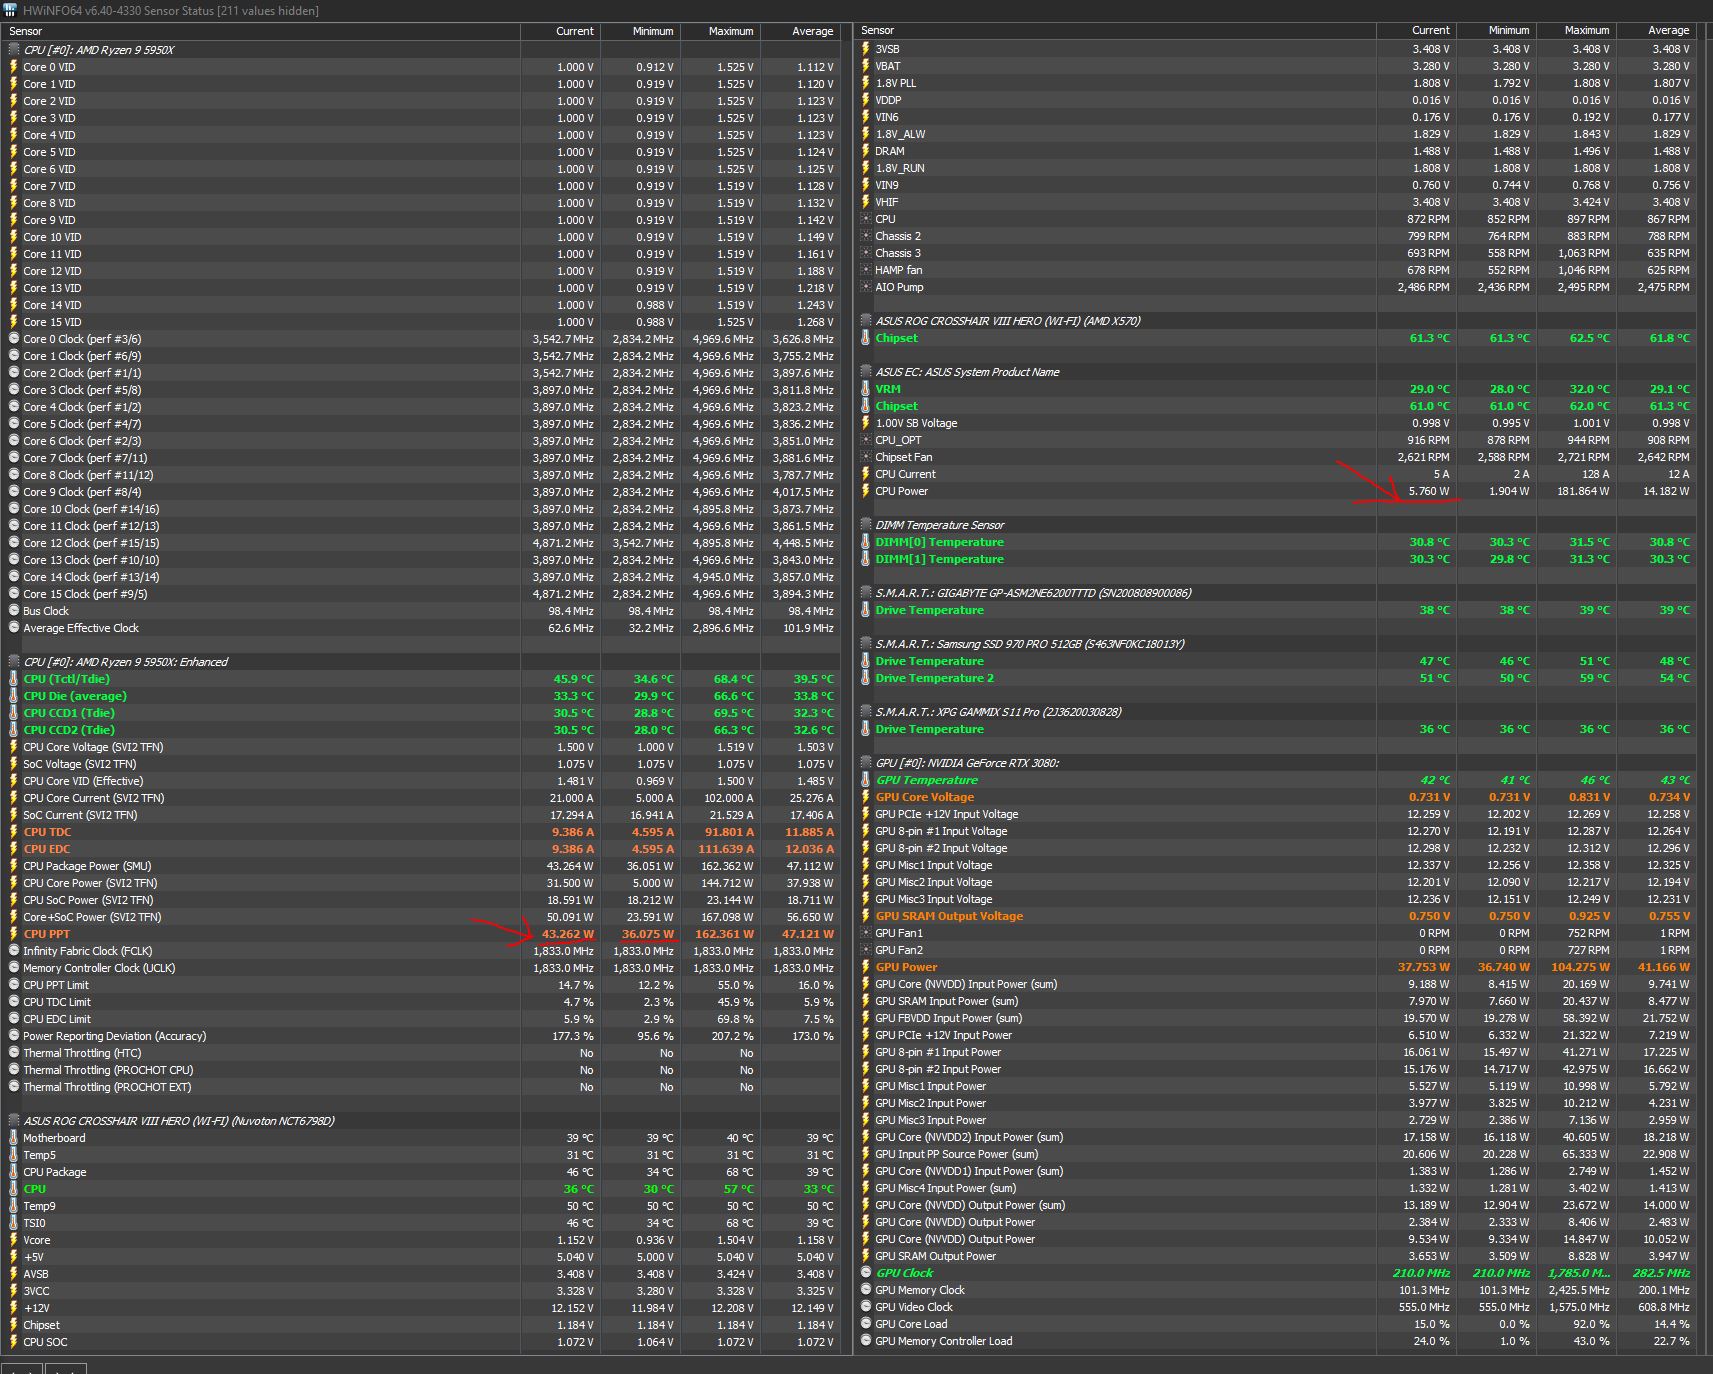Click the Core+SoC Power (SVI2 TFN) label
This screenshot has height=1374, width=1713.
(x=92, y=917)
